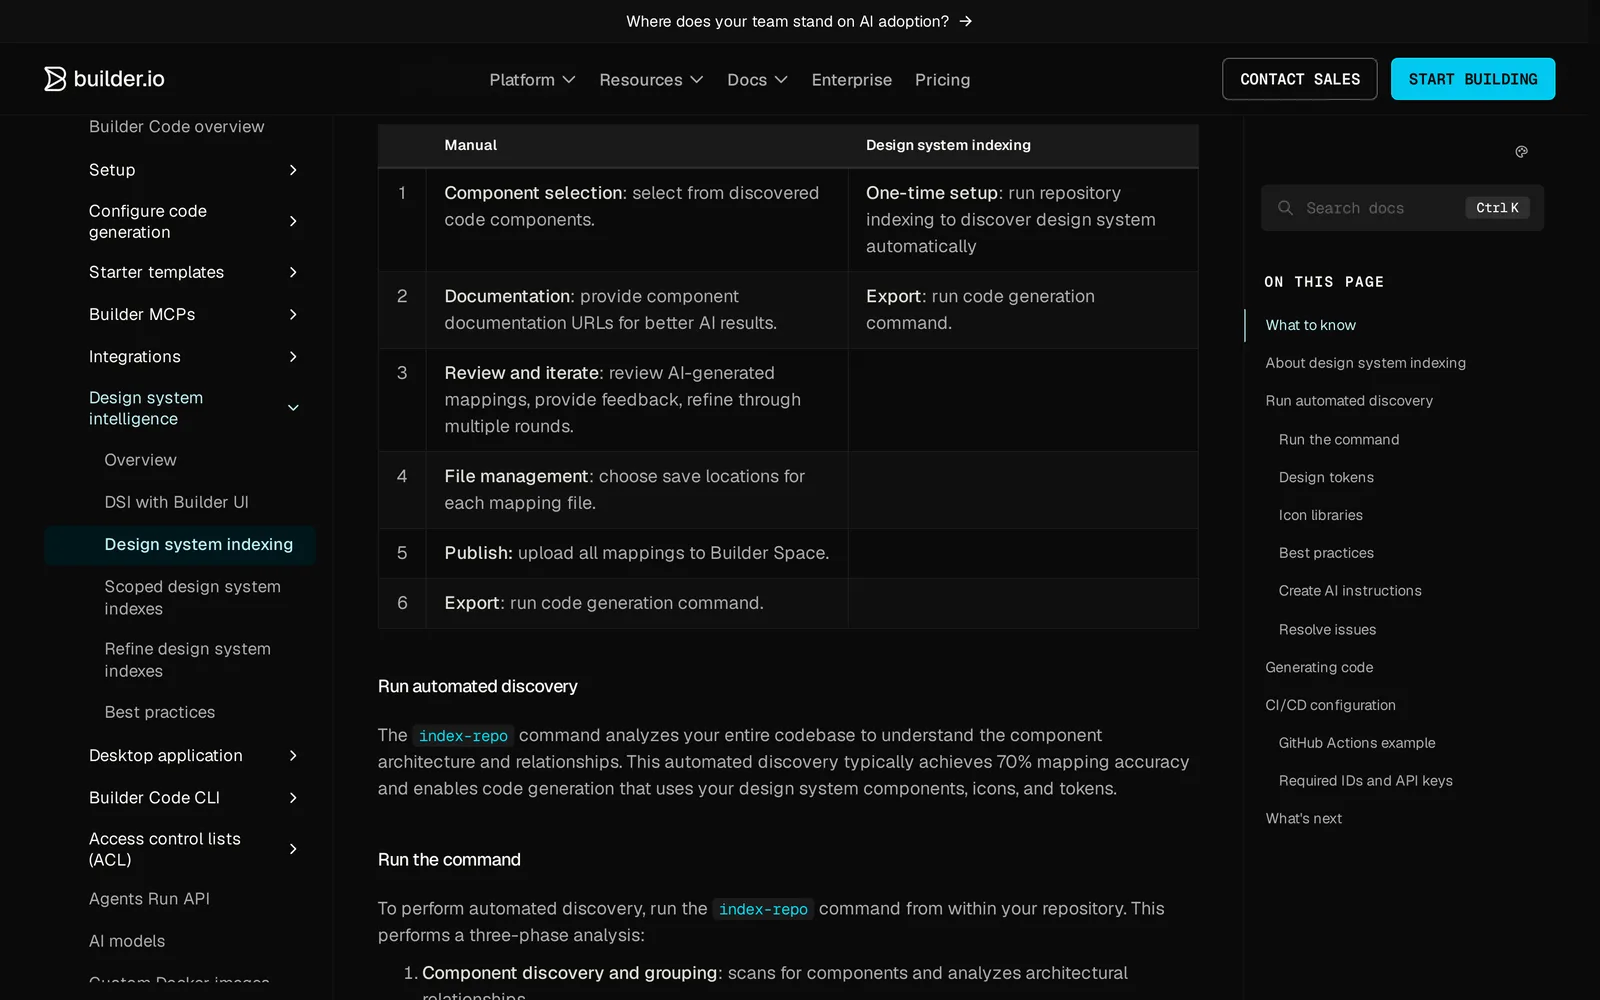The image size is (1600, 1000).
Task: Jump to About design system indexing
Action: point(1365,363)
